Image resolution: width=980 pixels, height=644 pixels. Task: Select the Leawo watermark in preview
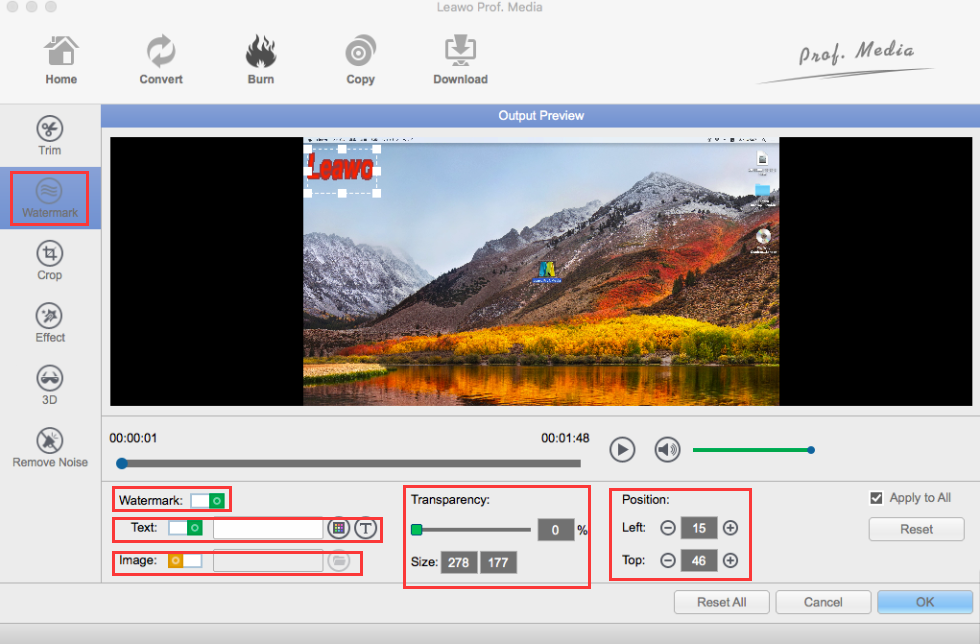coord(342,170)
